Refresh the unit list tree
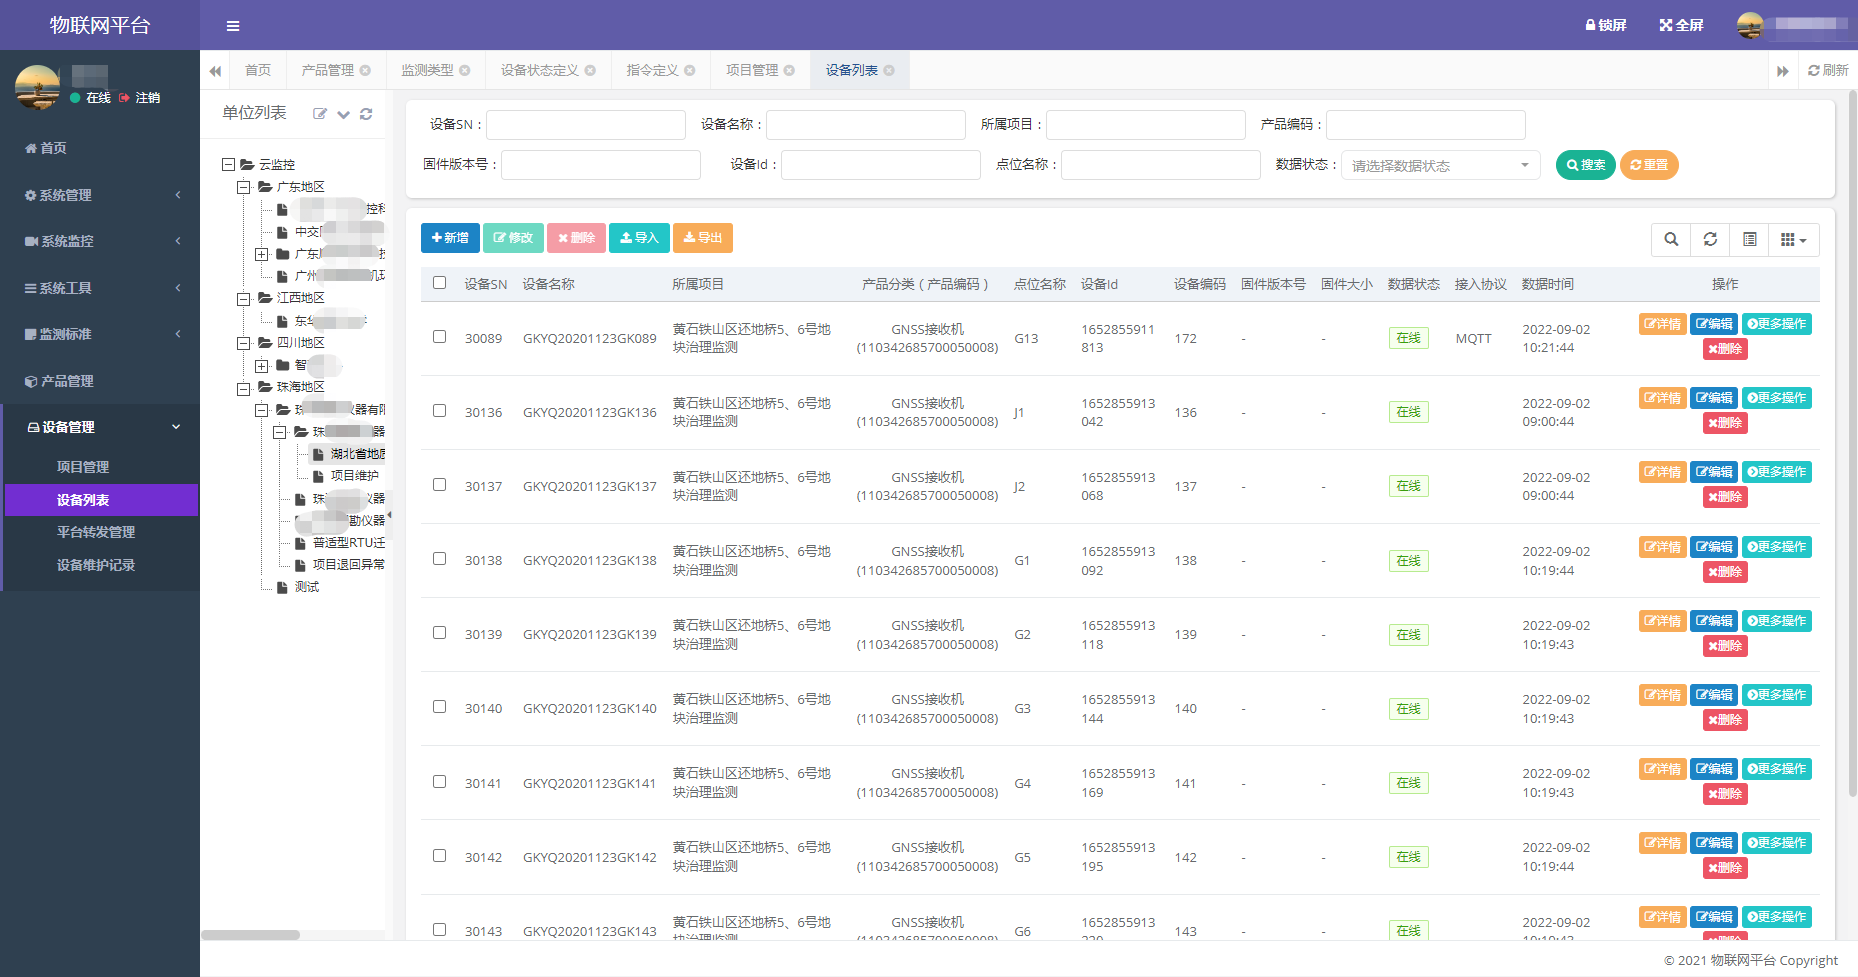The image size is (1858, 977). click(366, 114)
